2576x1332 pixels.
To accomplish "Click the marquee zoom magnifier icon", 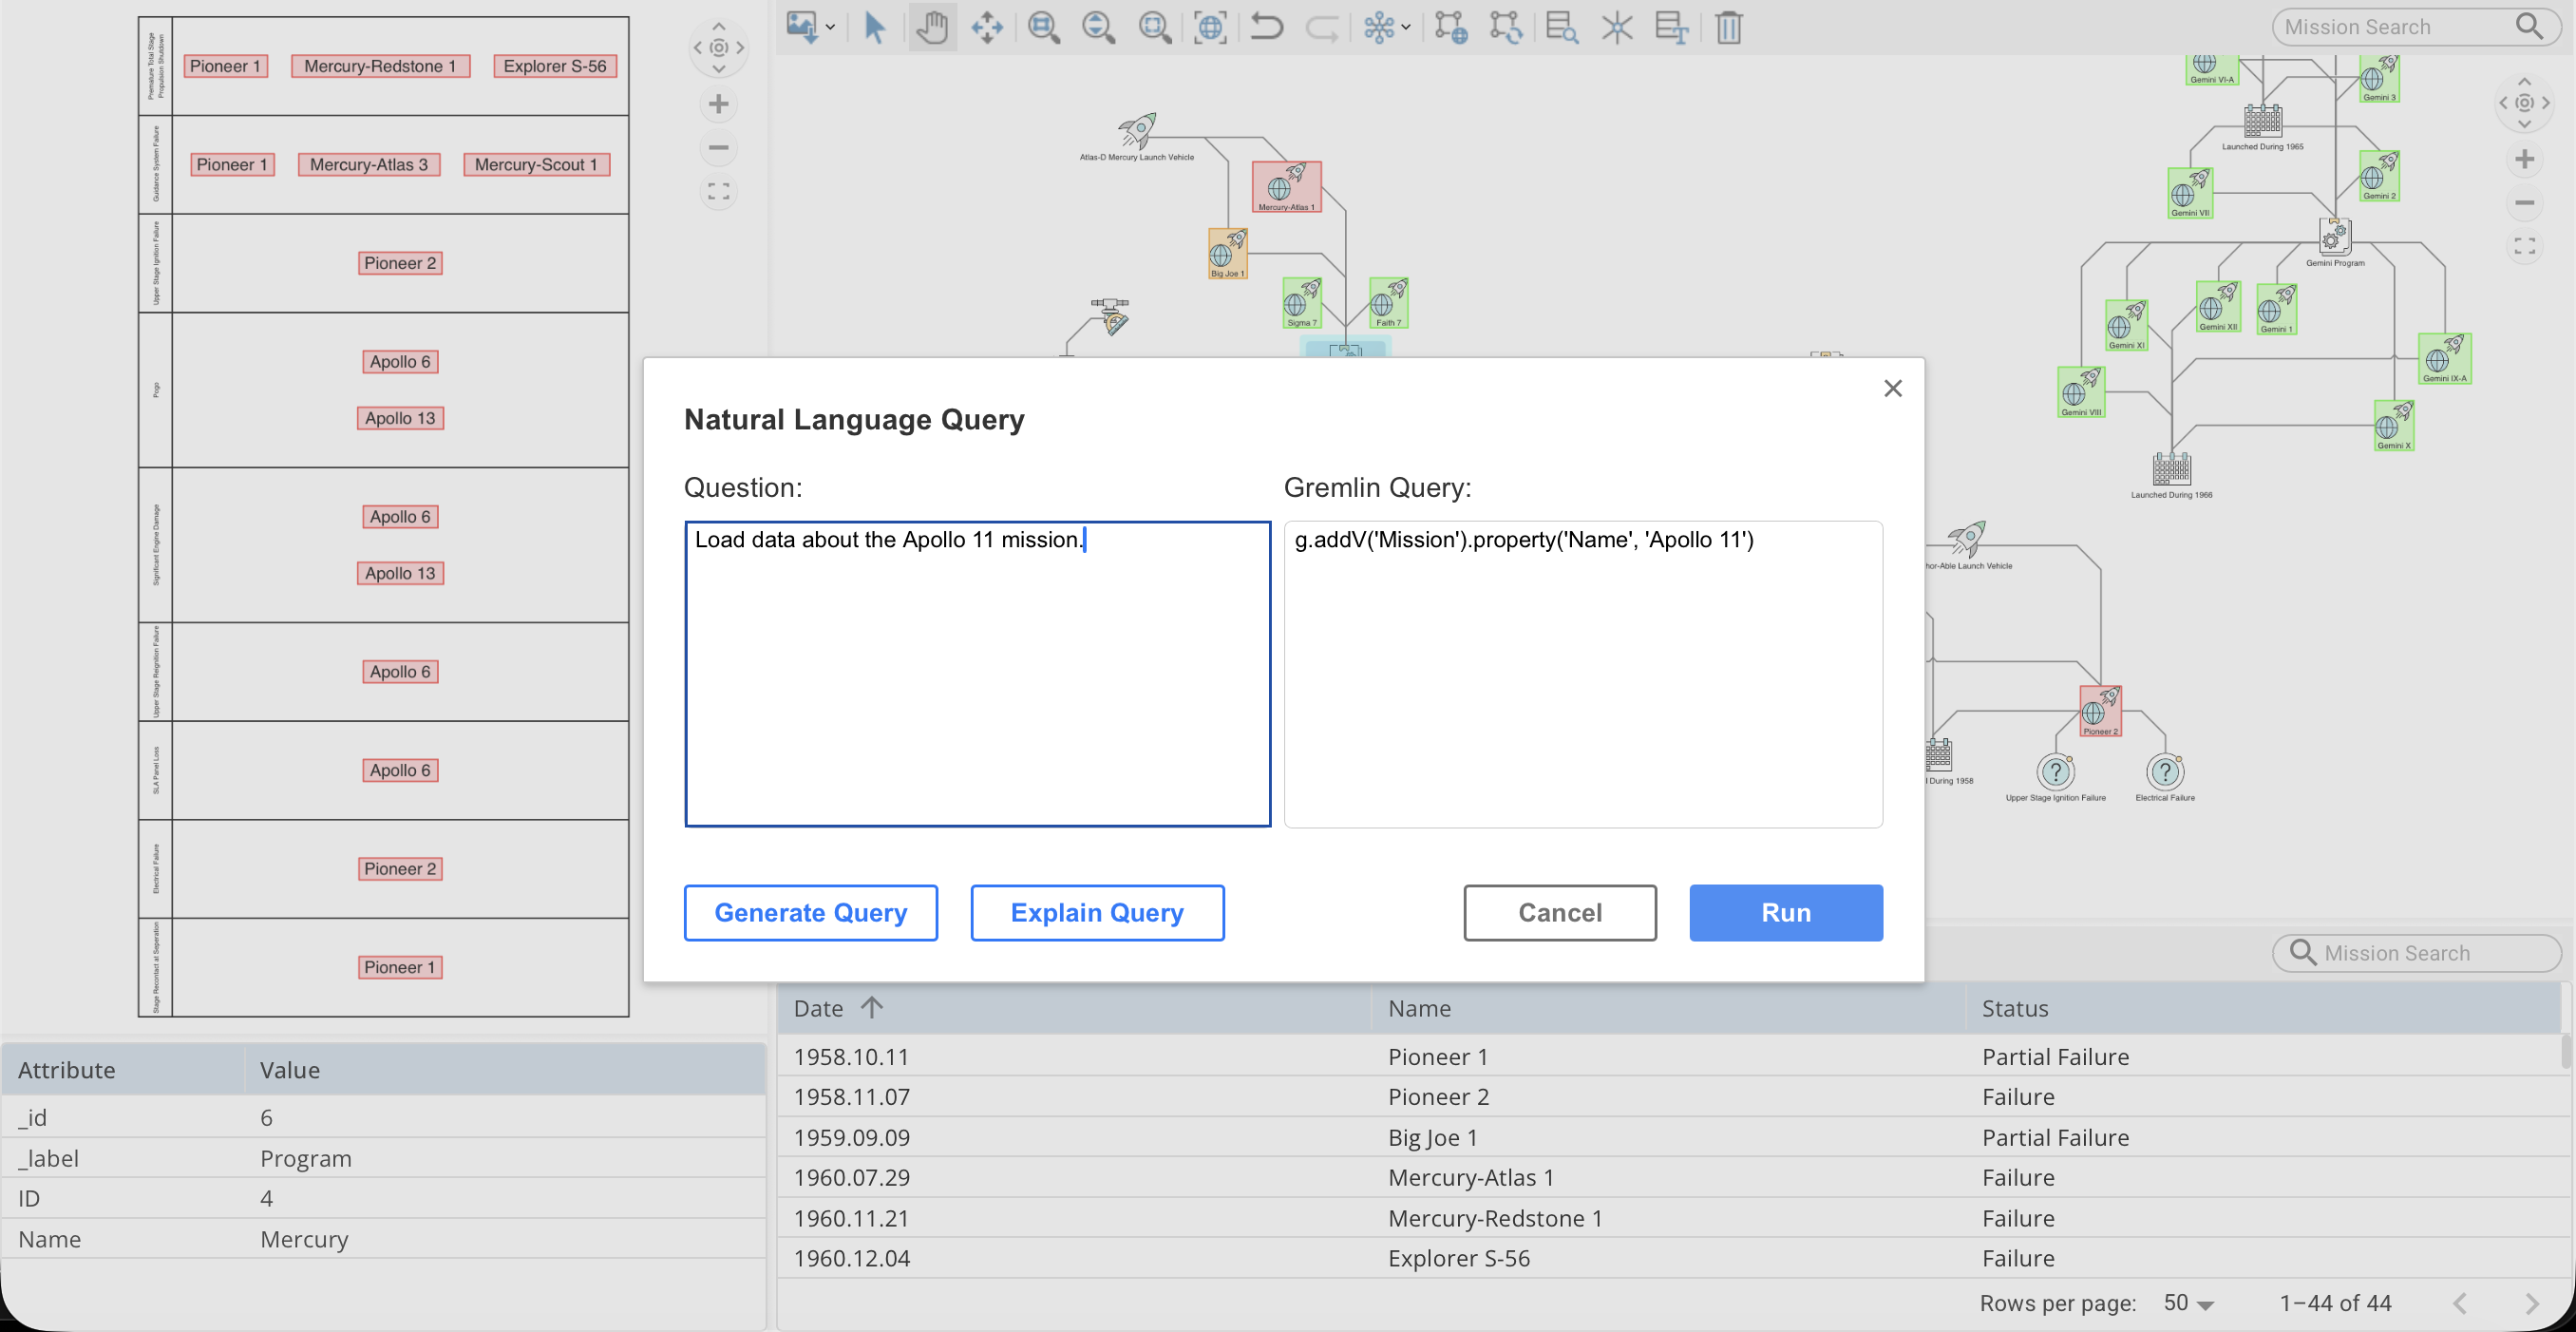I will click(x=1155, y=27).
